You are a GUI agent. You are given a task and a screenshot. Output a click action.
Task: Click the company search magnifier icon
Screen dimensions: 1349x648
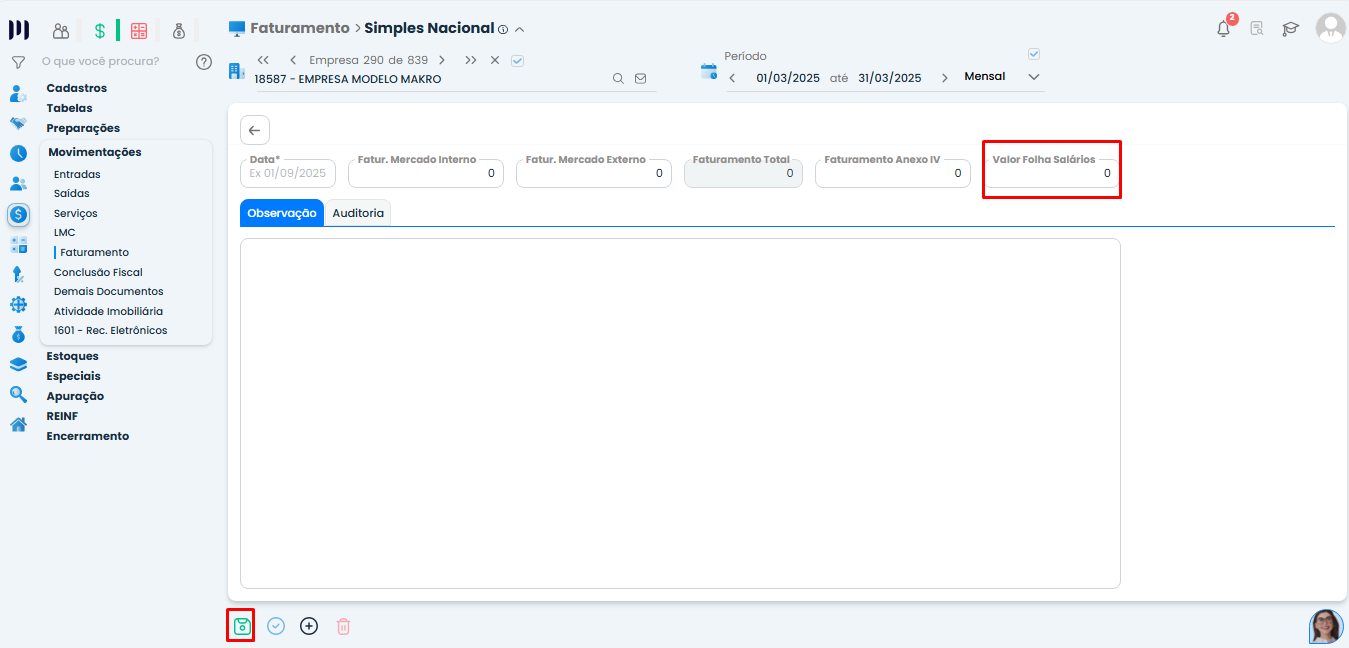point(618,79)
